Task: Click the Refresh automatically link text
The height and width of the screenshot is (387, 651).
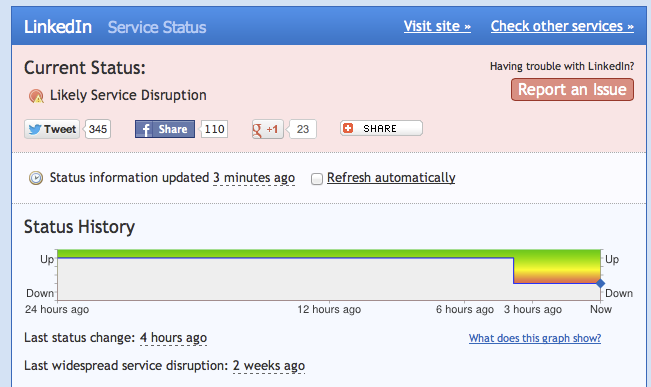Action: click(391, 178)
